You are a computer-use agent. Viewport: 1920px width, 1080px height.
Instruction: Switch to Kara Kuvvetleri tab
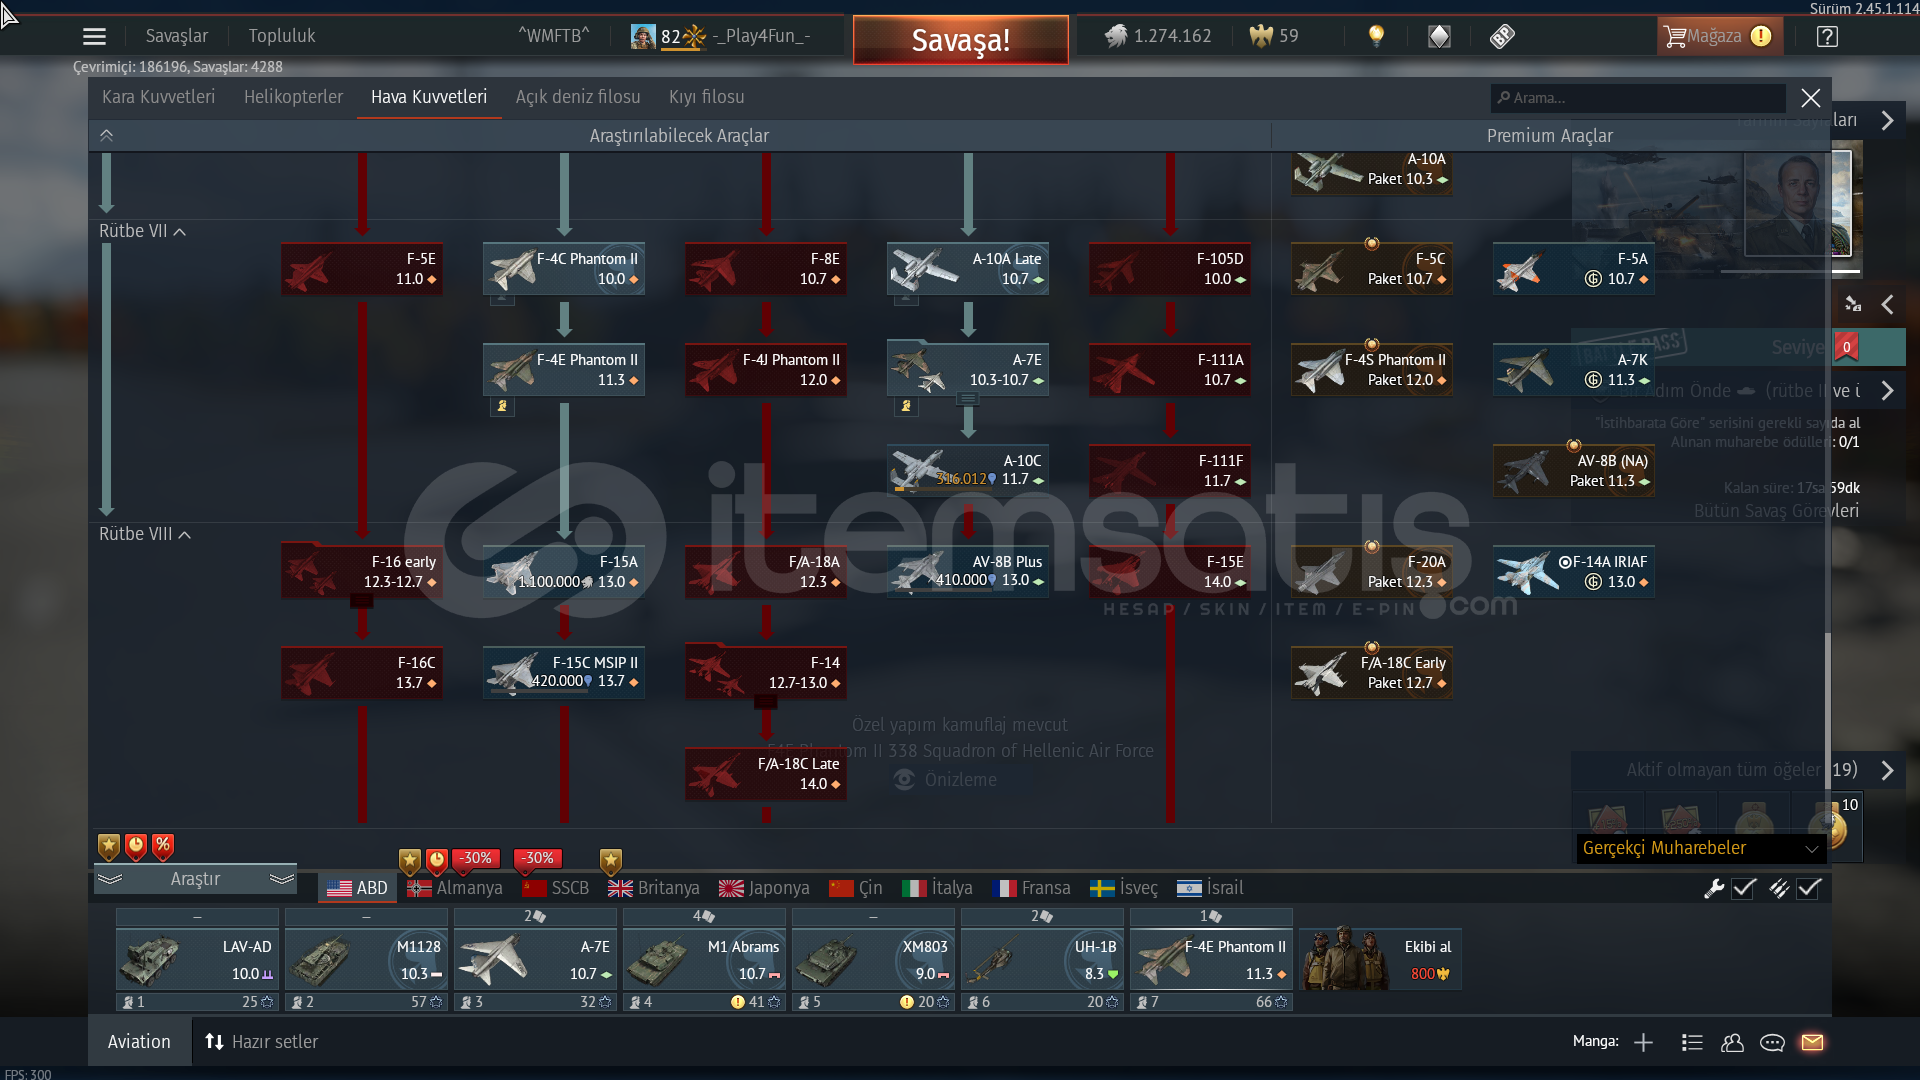point(158,97)
